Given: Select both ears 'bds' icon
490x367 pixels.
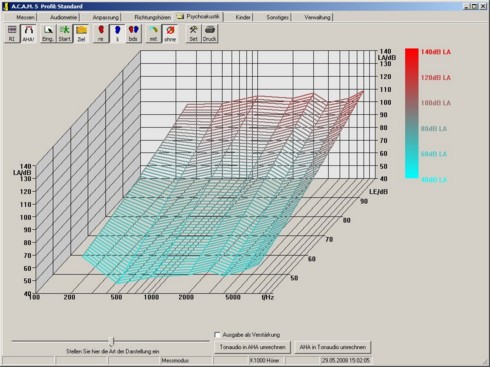Looking at the screenshot, I should [x=133, y=33].
